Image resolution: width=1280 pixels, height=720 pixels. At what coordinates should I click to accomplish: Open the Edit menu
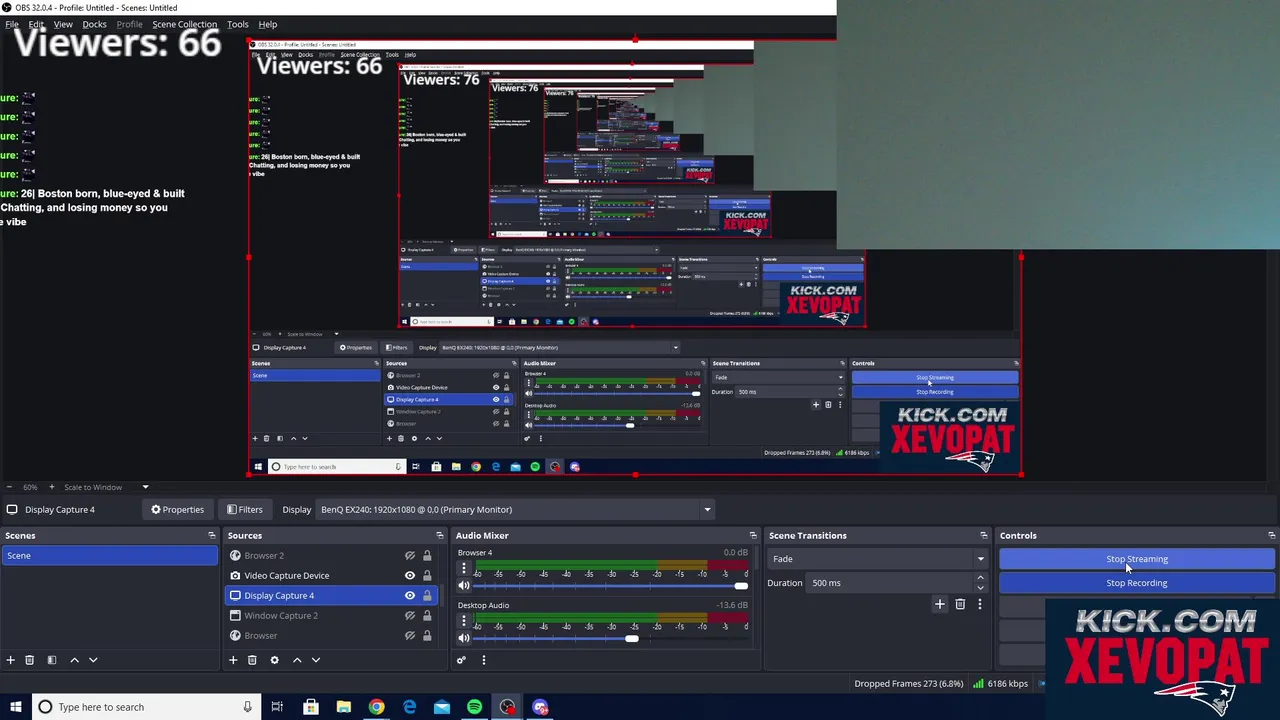tap(36, 24)
